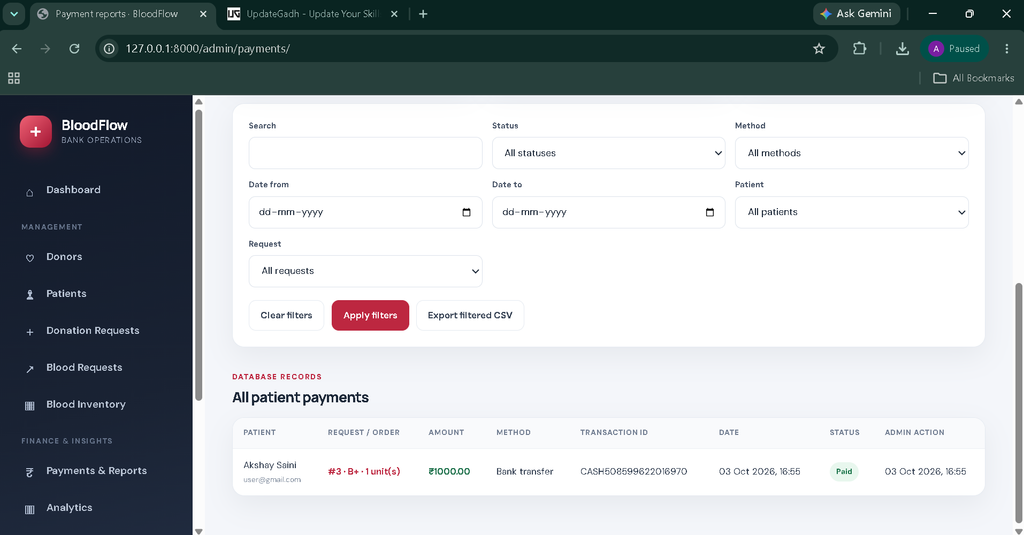Open Blood Requests in the sidebar
This screenshot has height=535, width=1024.
84,368
